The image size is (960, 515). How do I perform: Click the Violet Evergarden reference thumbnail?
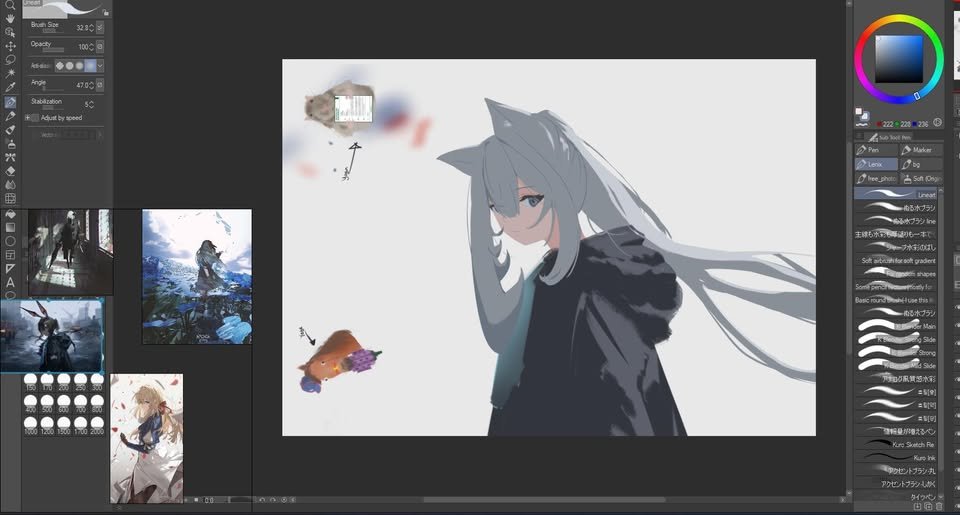point(146,438)
